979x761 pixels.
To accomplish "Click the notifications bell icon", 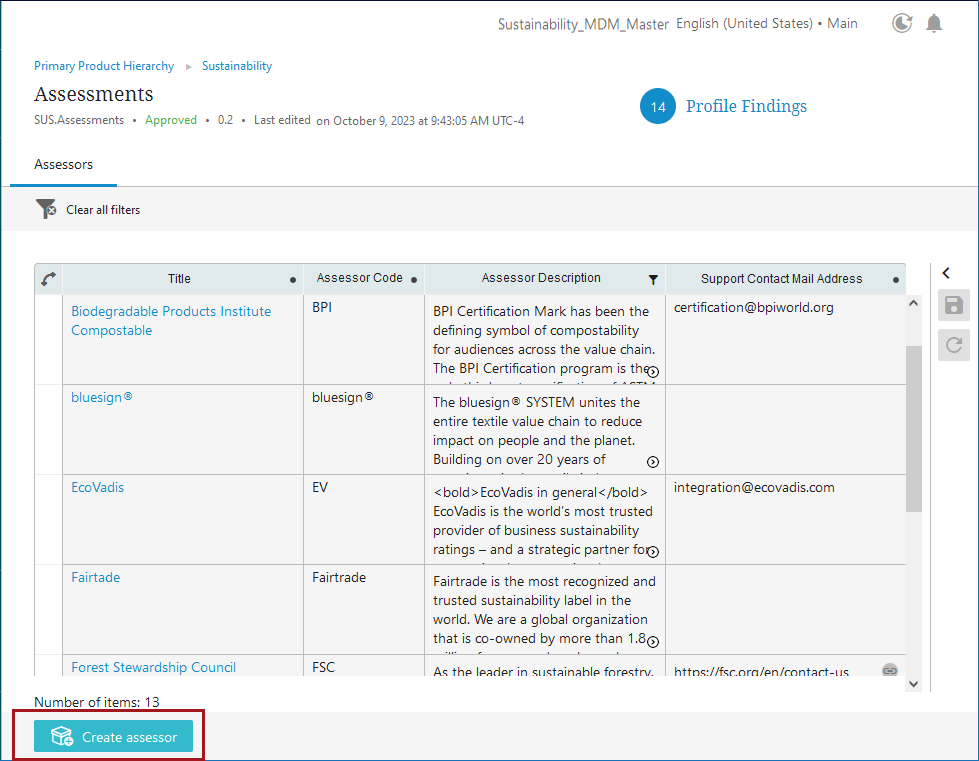I will [x=933, y=23].
